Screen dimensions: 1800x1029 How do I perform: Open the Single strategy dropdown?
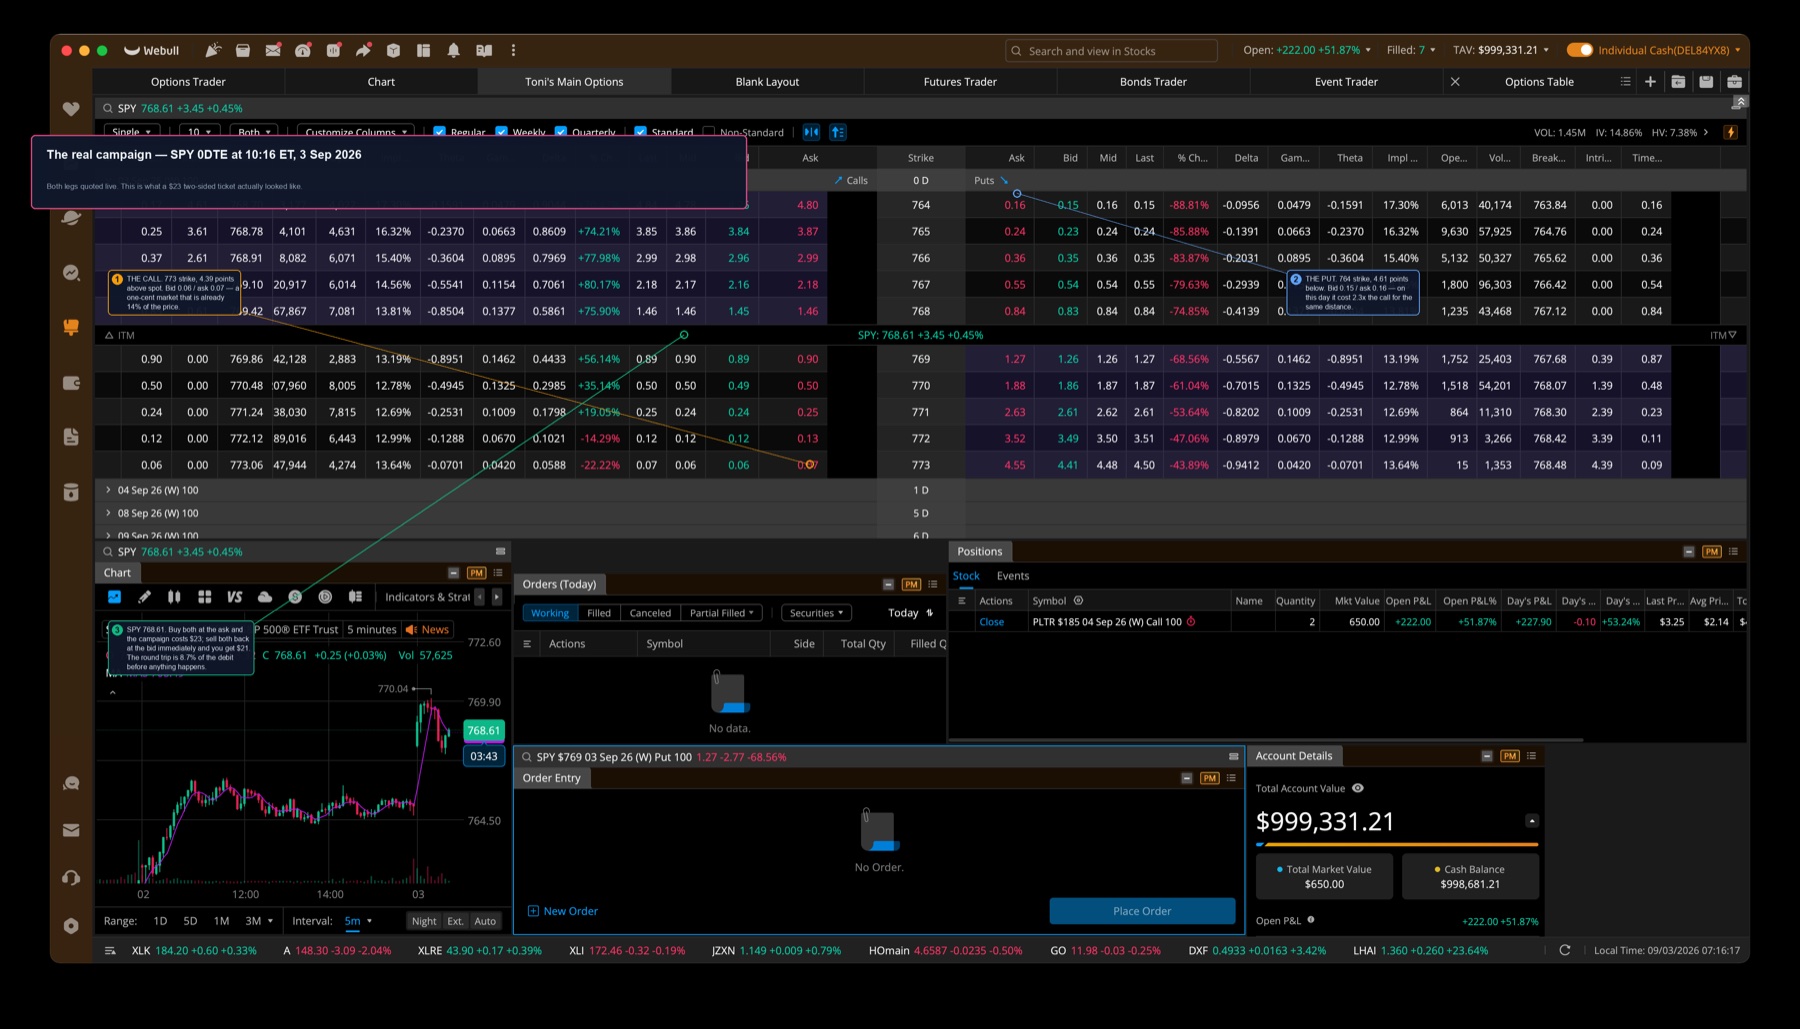(x=131, y=132)
